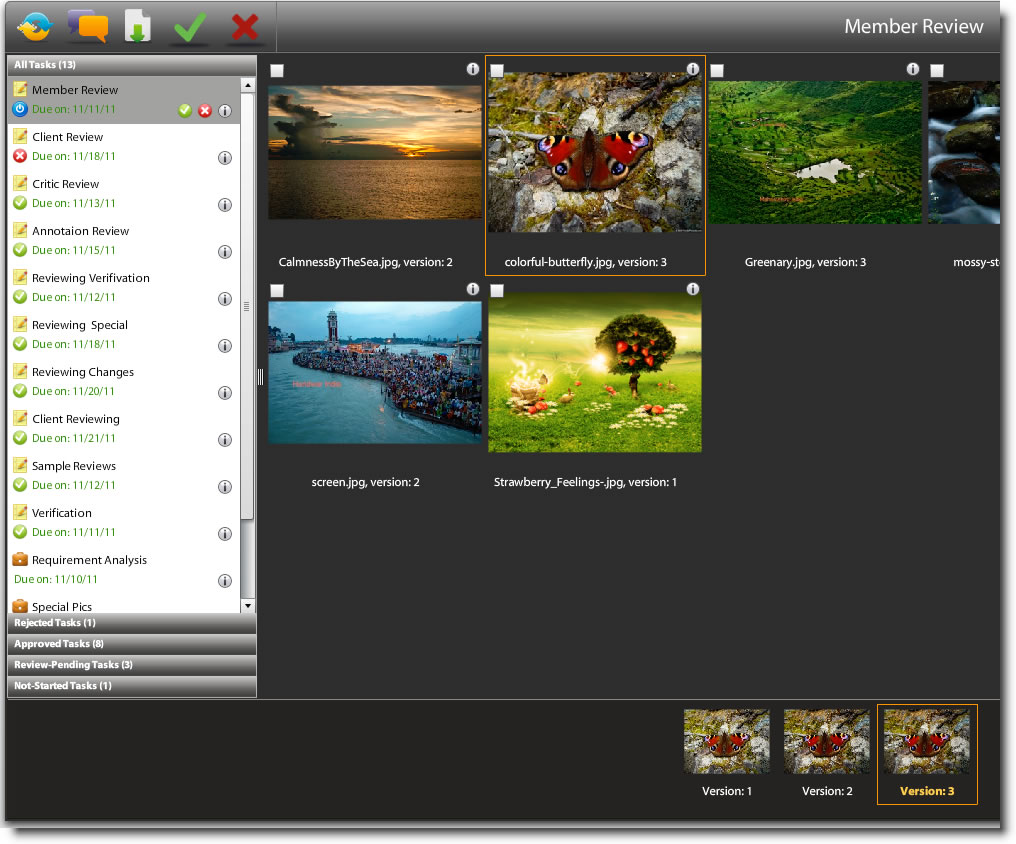1016x844 pixels.
Task: Select the Client Reviewing task
Action: point(124,429)
